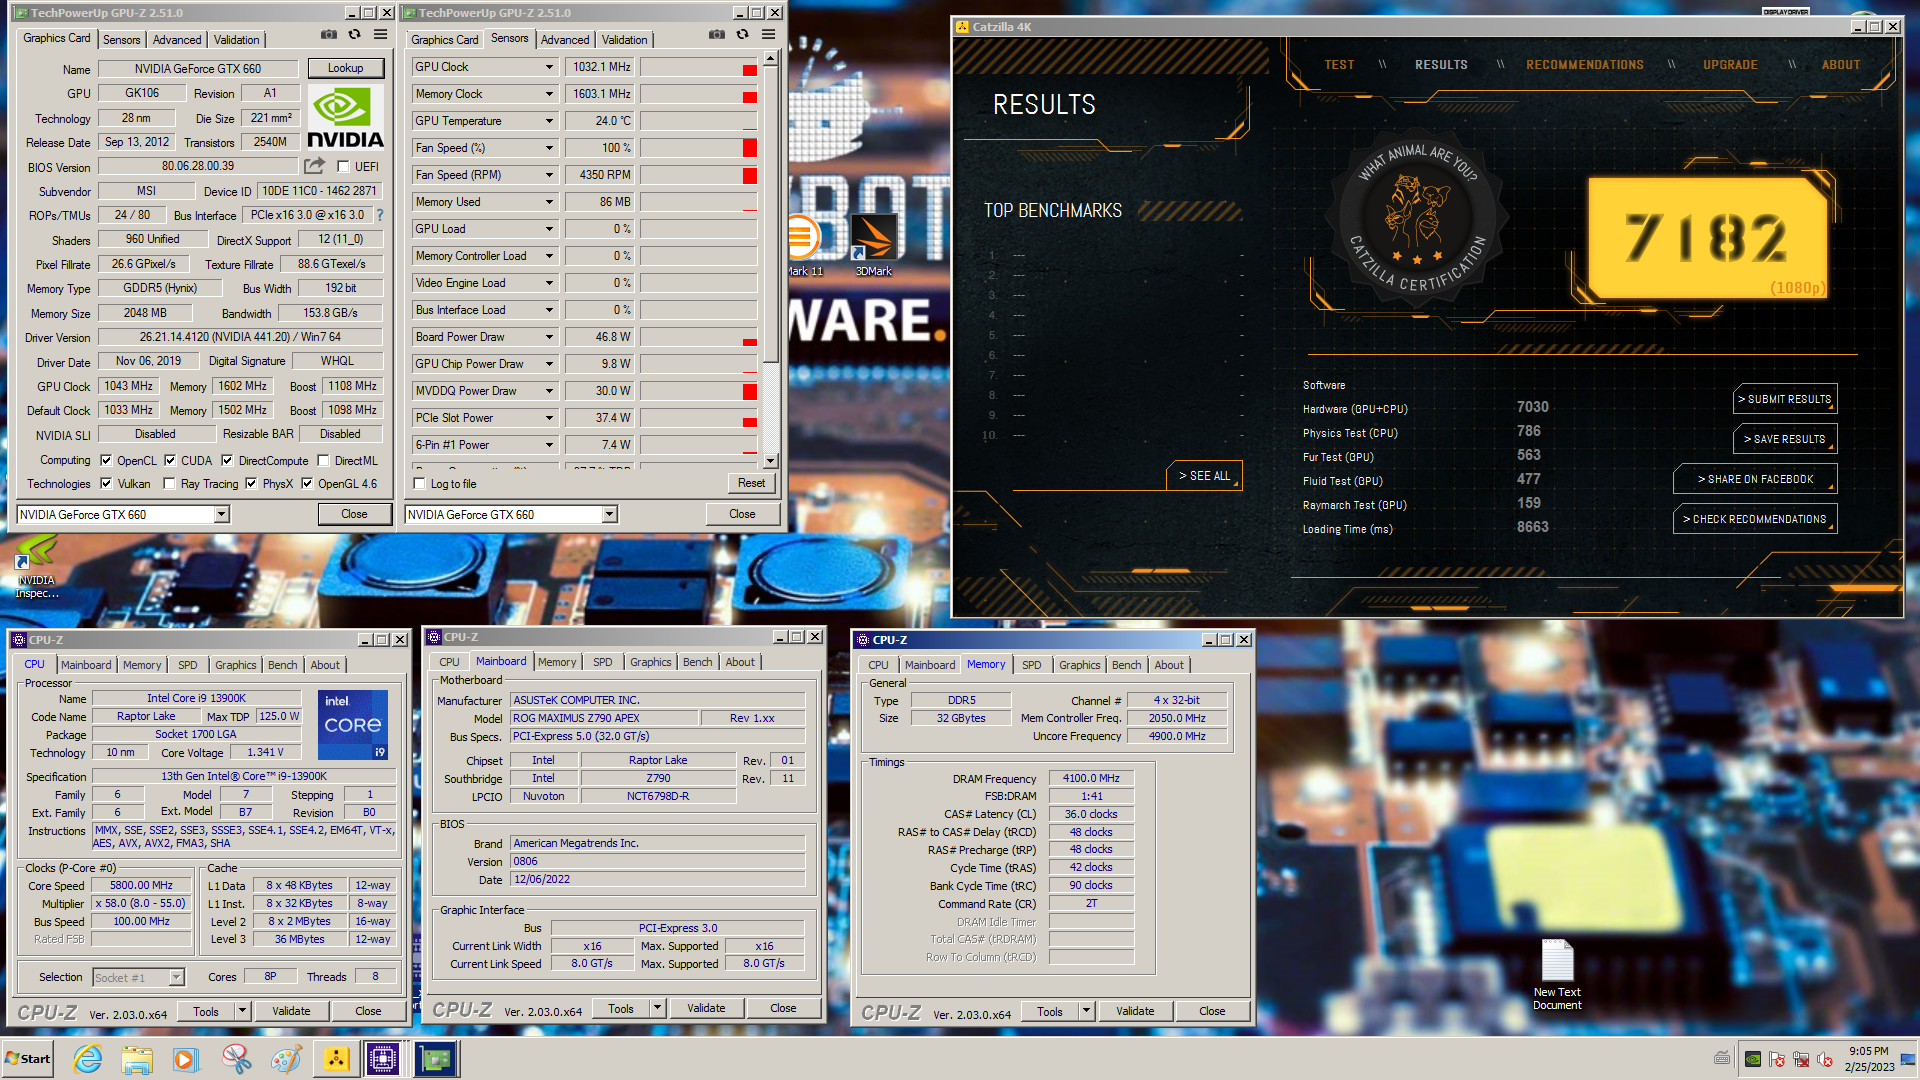
Task: Click the Bus Interface question mark icon
Action: tap(379, 215)
